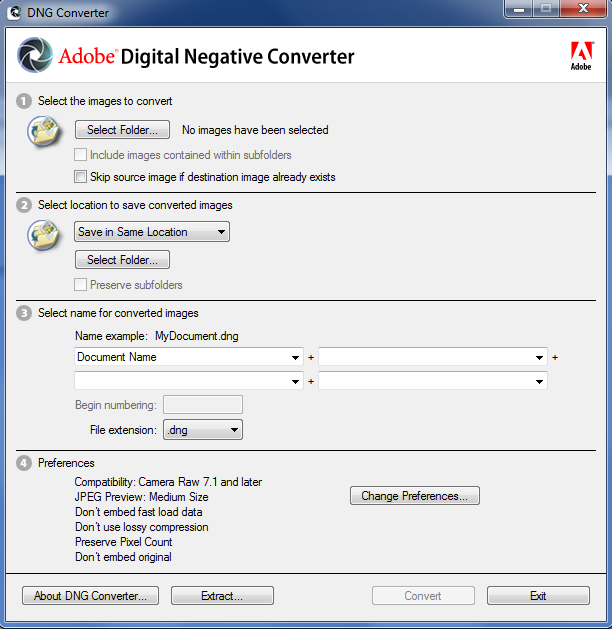Click the text 'No images have been selected'

click(255, 130)
